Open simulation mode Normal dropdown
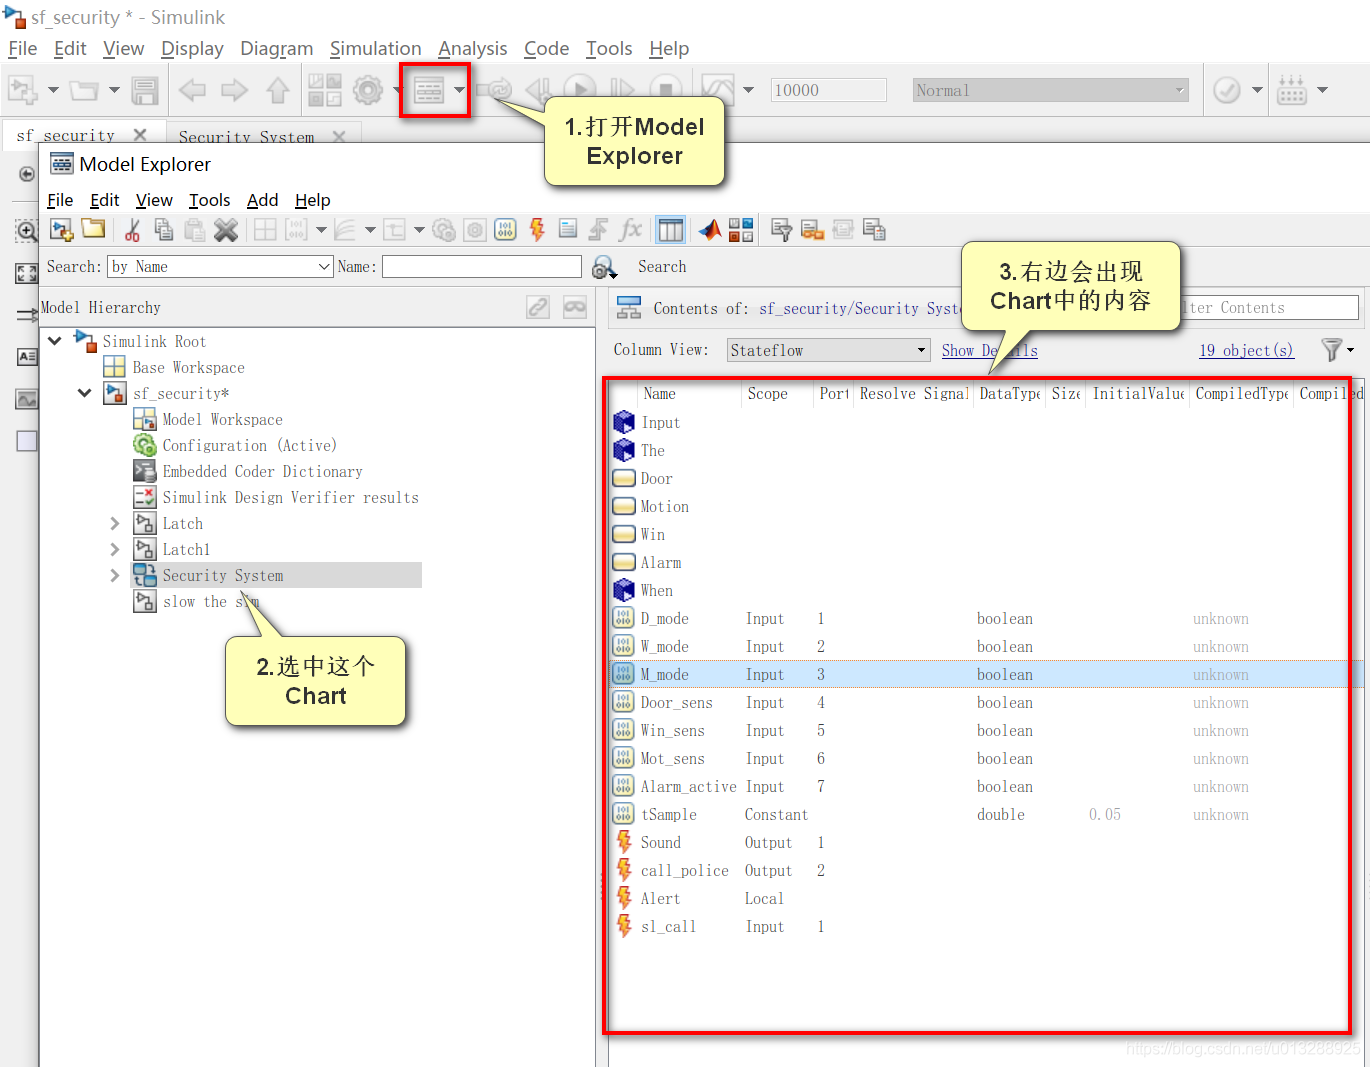Image resolution: width=1370 pixels, height=1067 pixels. coord(1050,90)
